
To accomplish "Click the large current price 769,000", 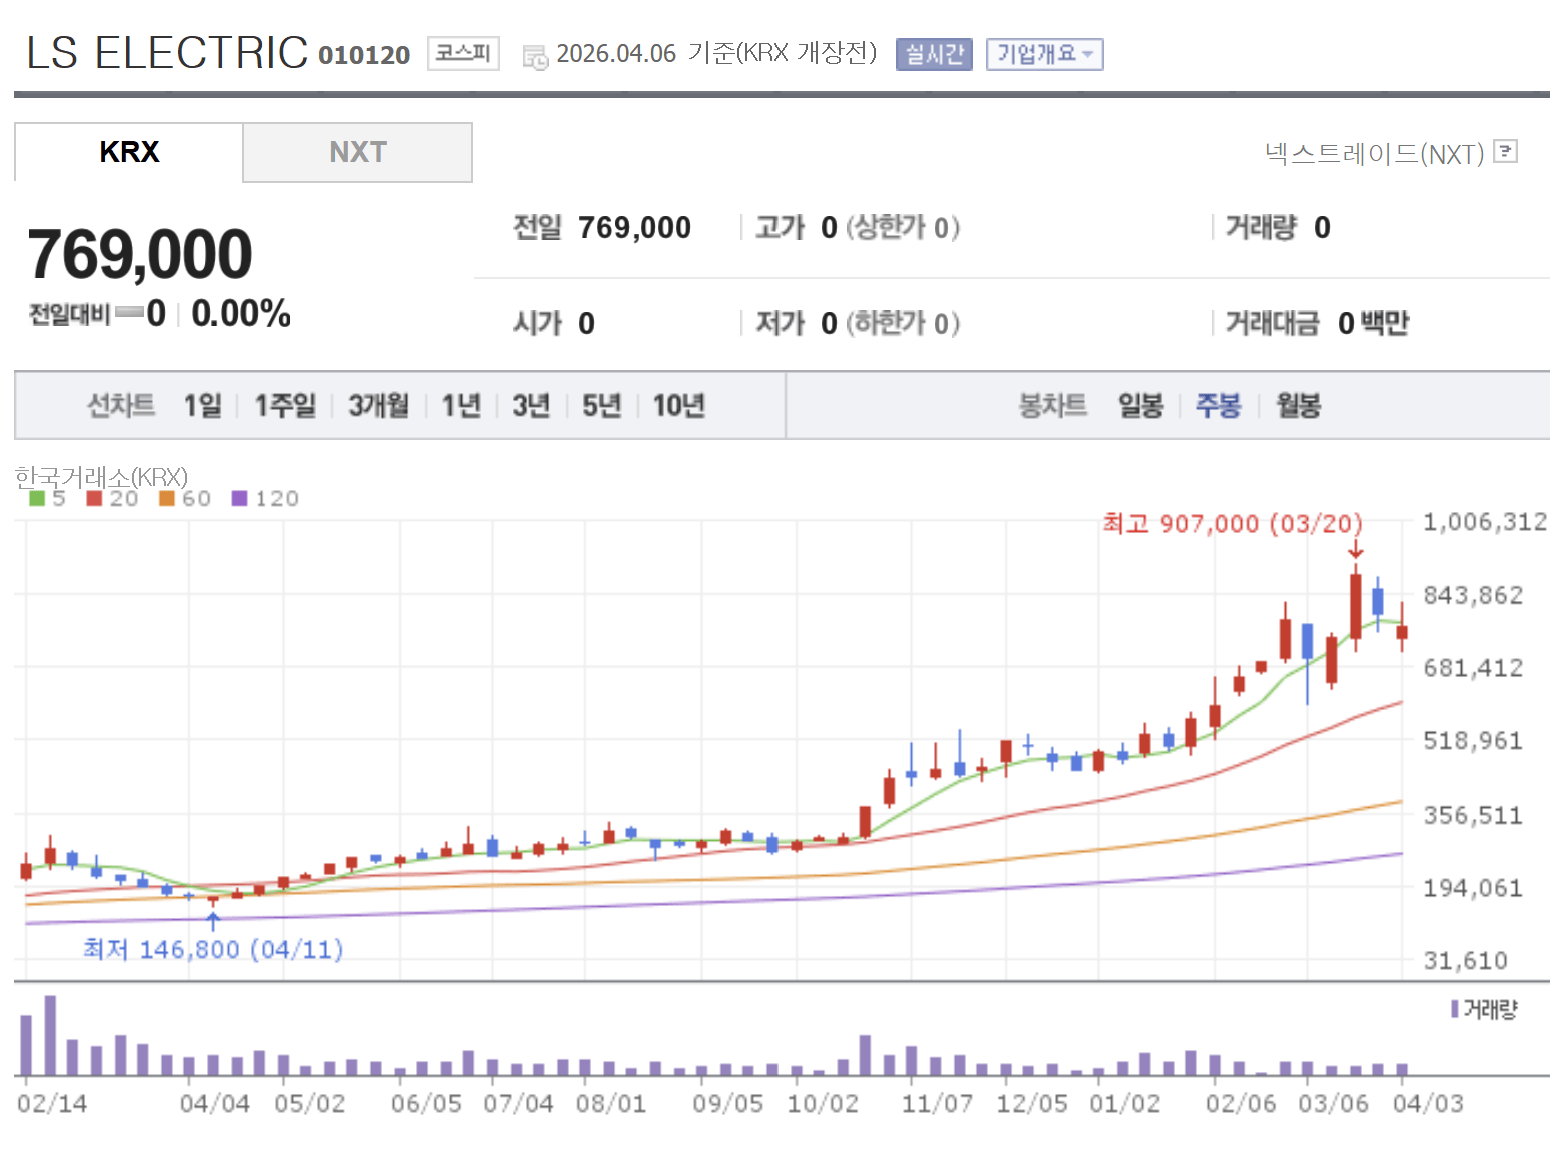I will click(x=140, y=254).
